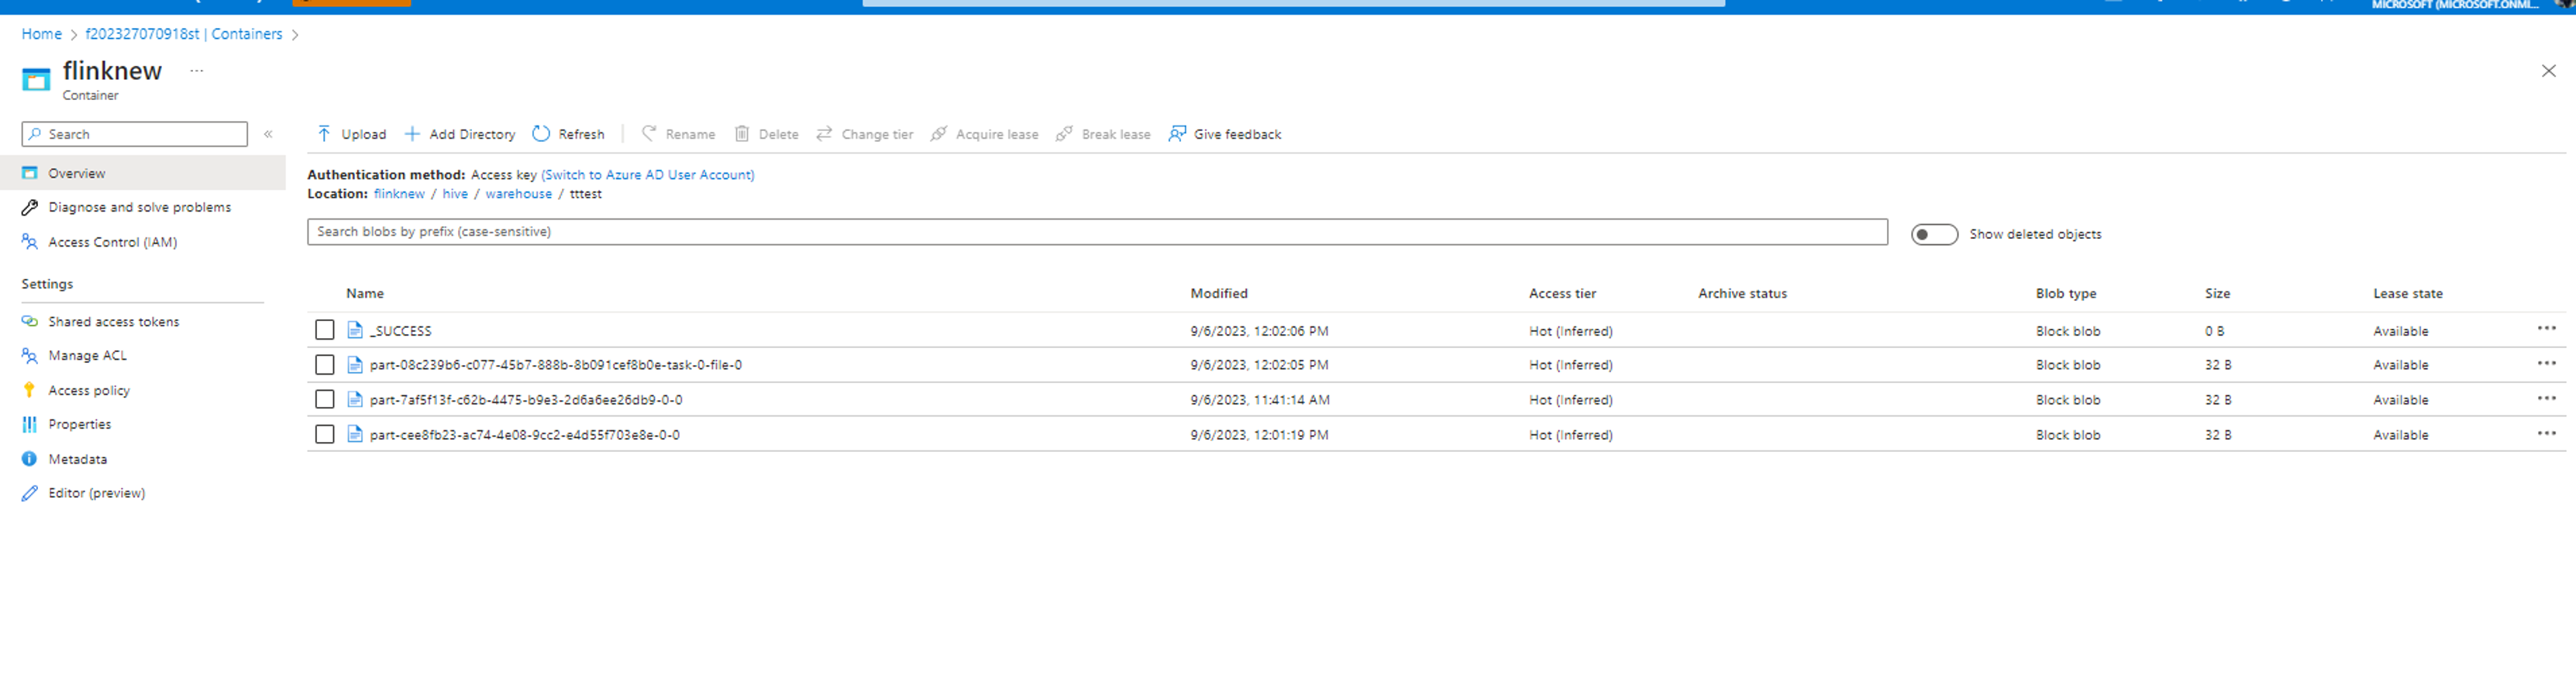The width and height of the screenshot is (2576, 697).
Task: Navigate to hive in Location path
Action: coord(455,194)
